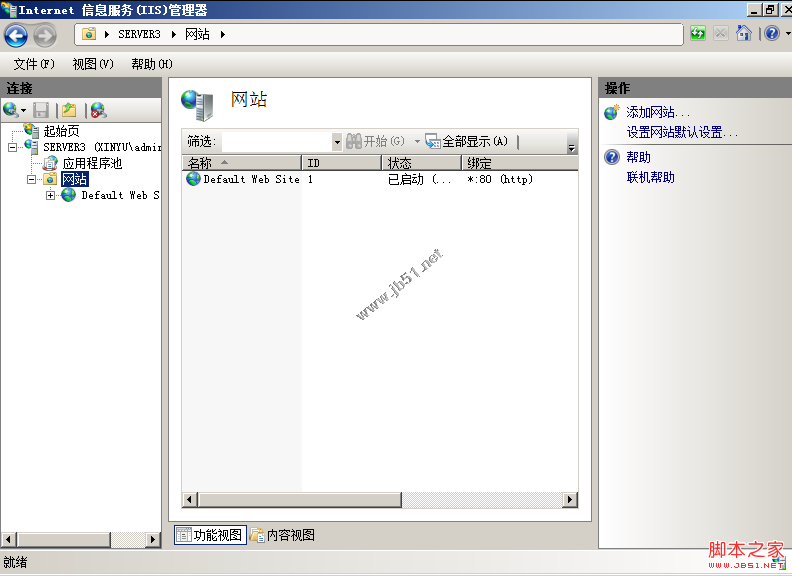Select 应用程序池 in the tree

pyautogui.click(x=92, y=163)
